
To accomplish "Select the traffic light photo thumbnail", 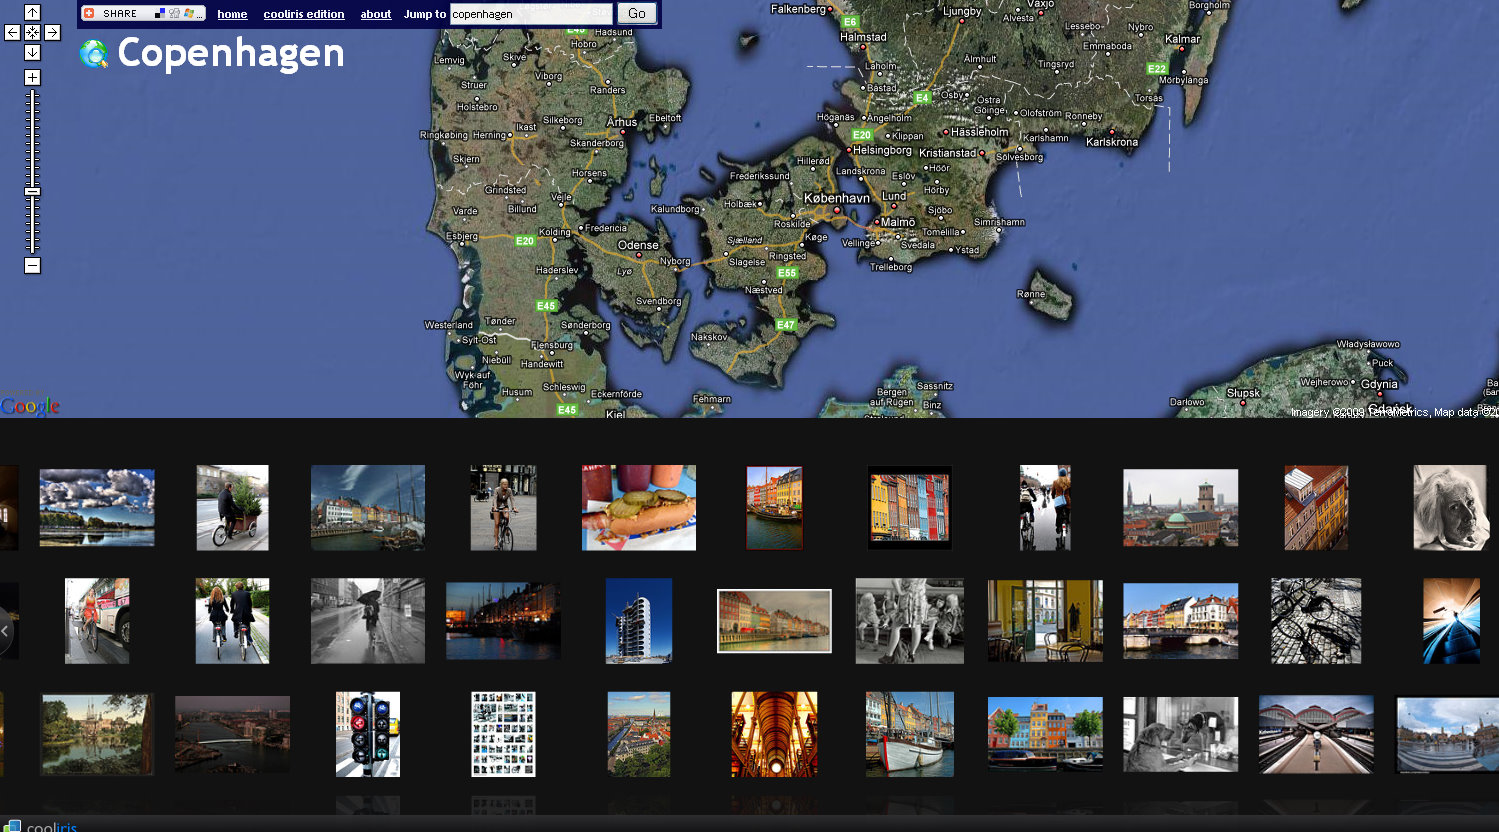I will [368, 734].
